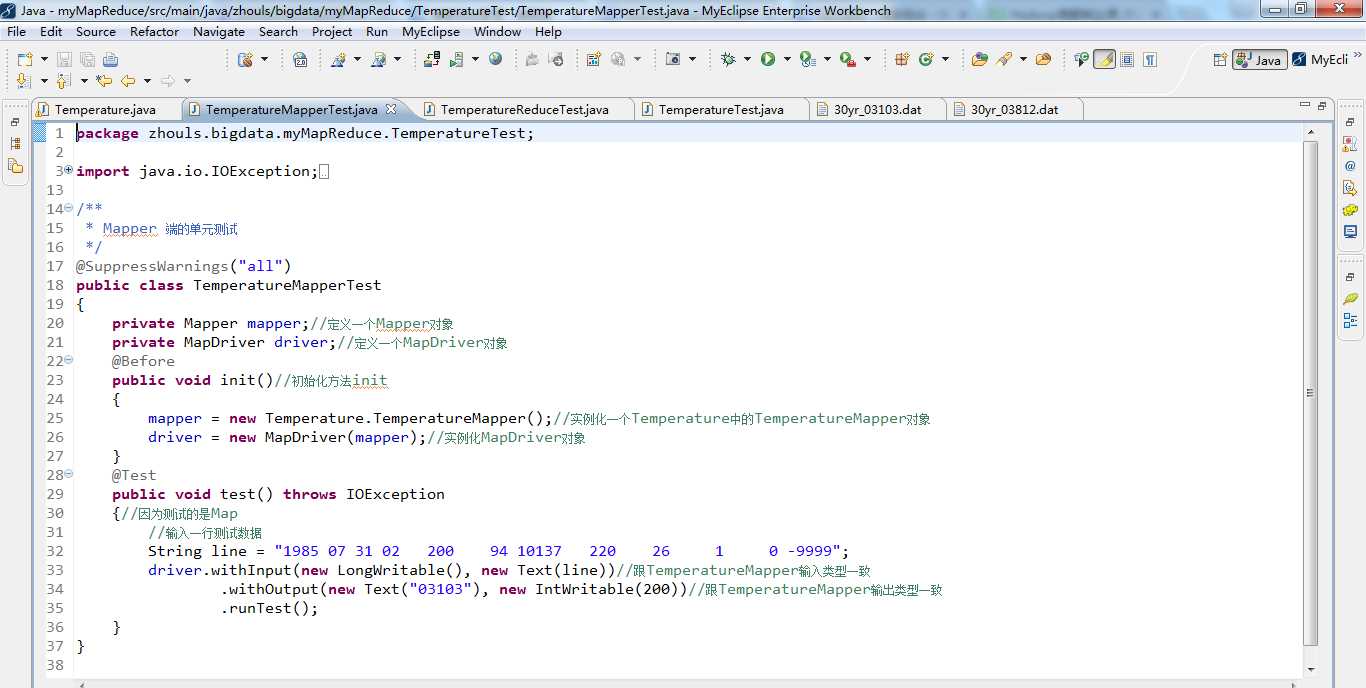Click the Search flashlight icon
Screen dimensions: 1366x688
click(x=1005, y=59)
